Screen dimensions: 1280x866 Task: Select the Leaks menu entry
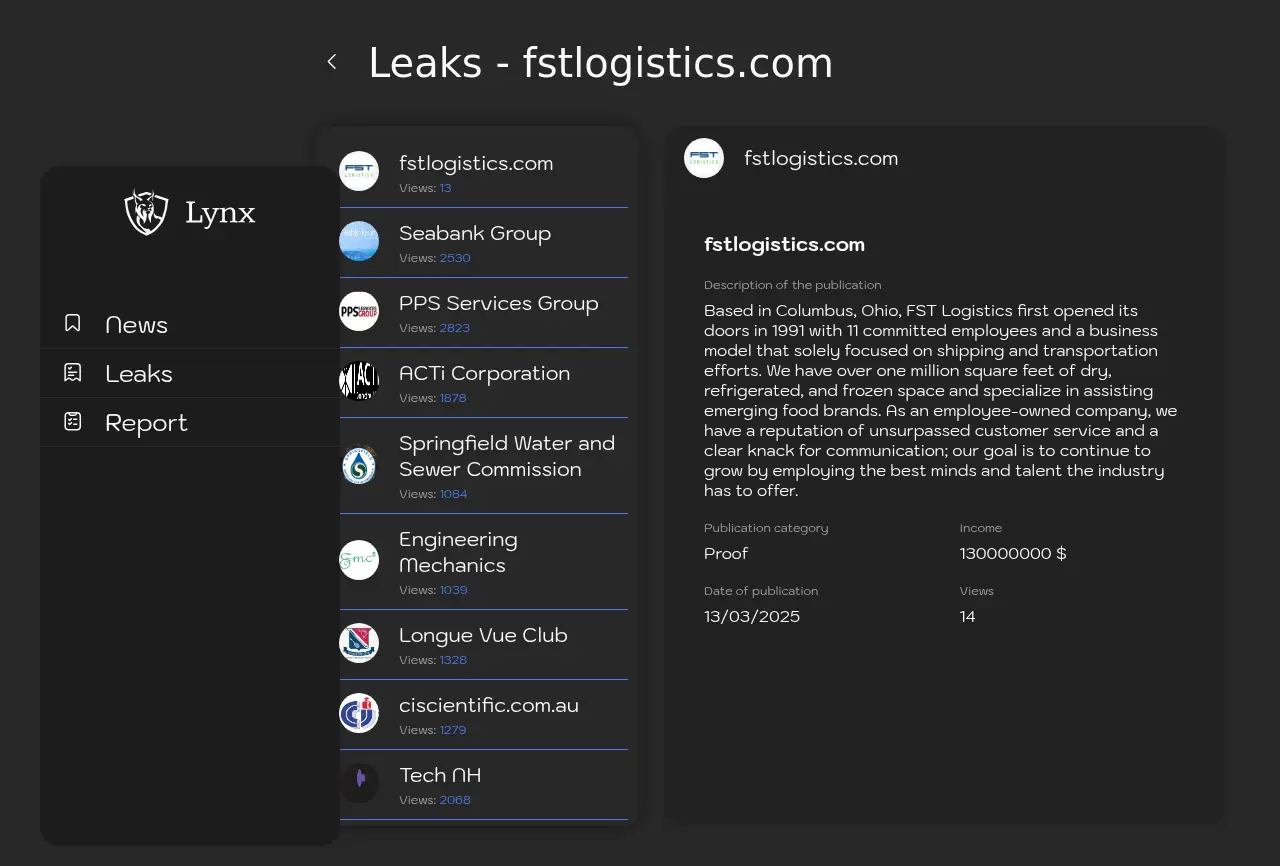(x=139, y=374)
